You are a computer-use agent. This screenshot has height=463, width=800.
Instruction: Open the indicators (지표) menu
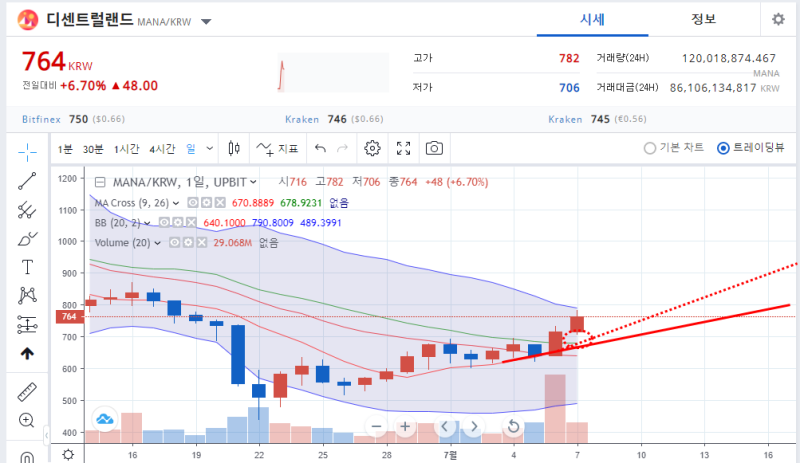(x=277, y=149)
